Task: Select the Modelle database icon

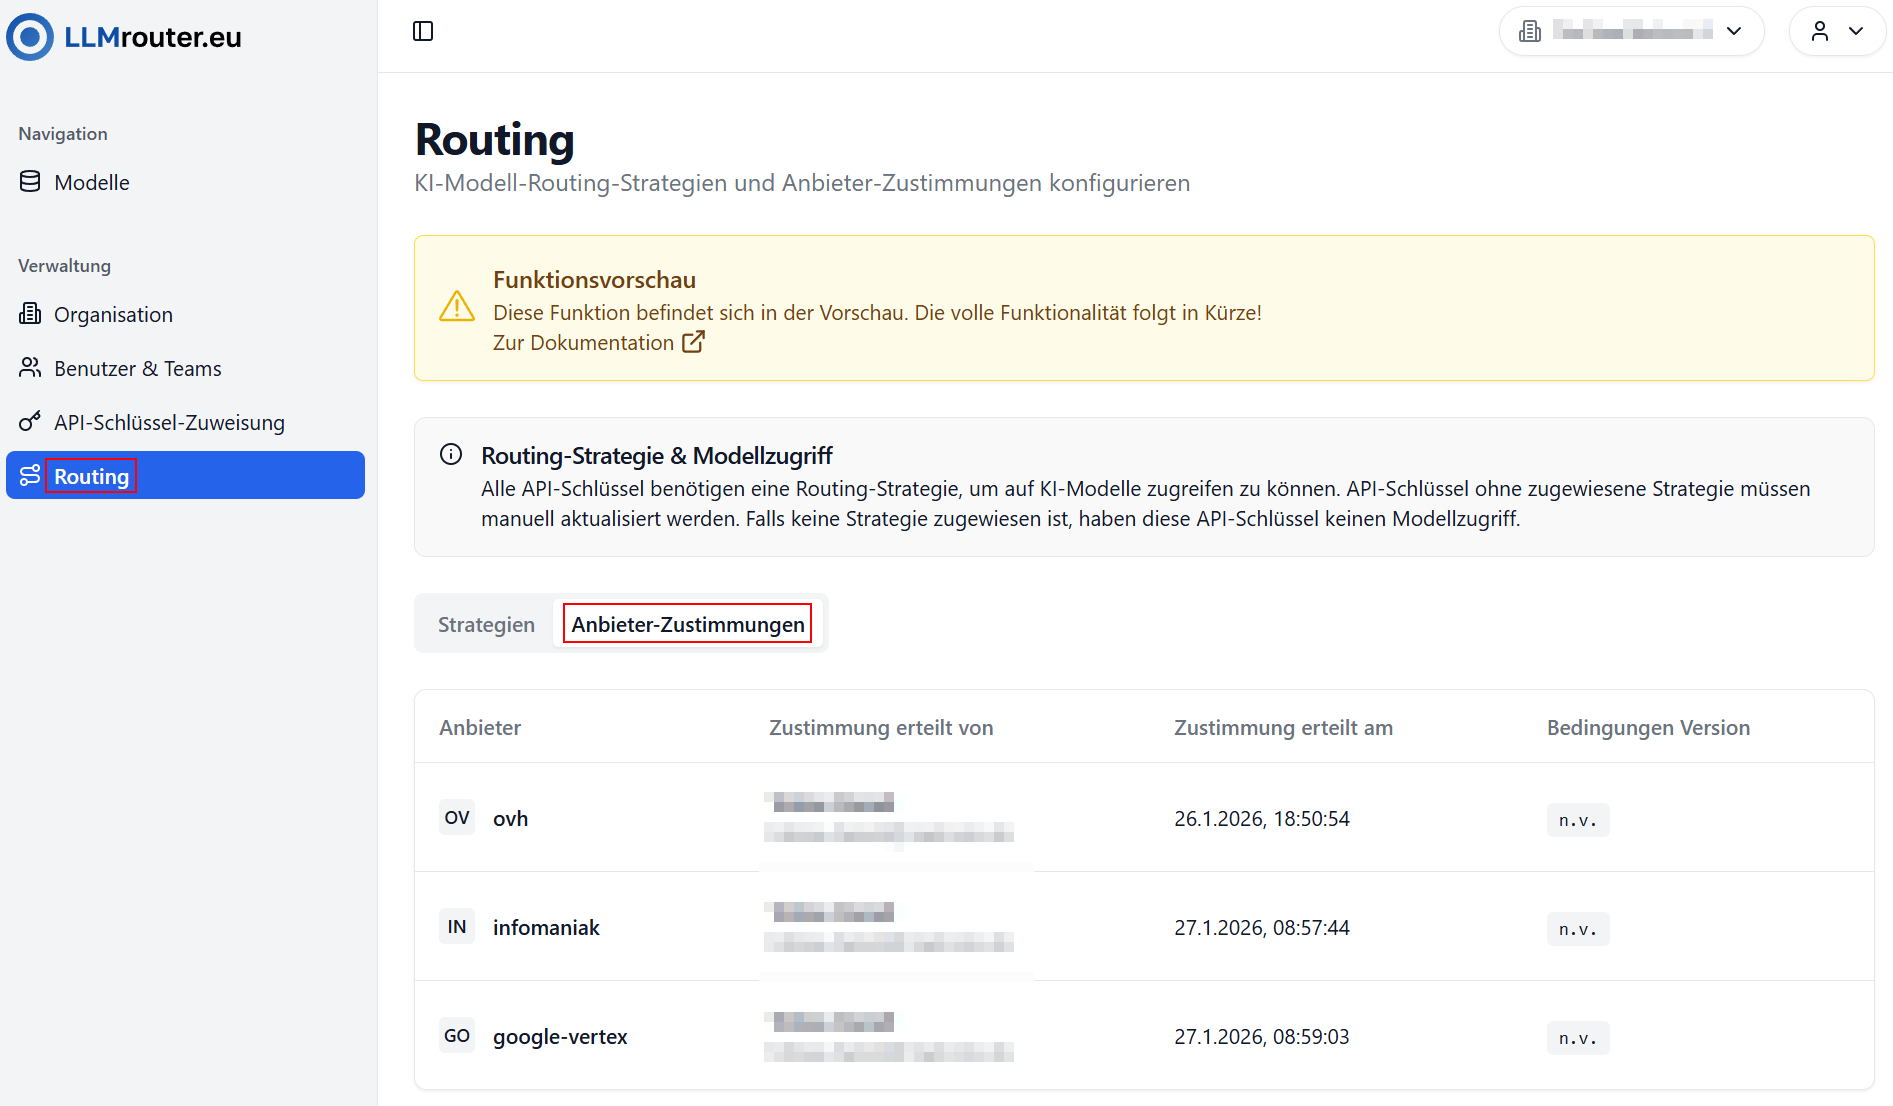Action: tap(30, 181)
